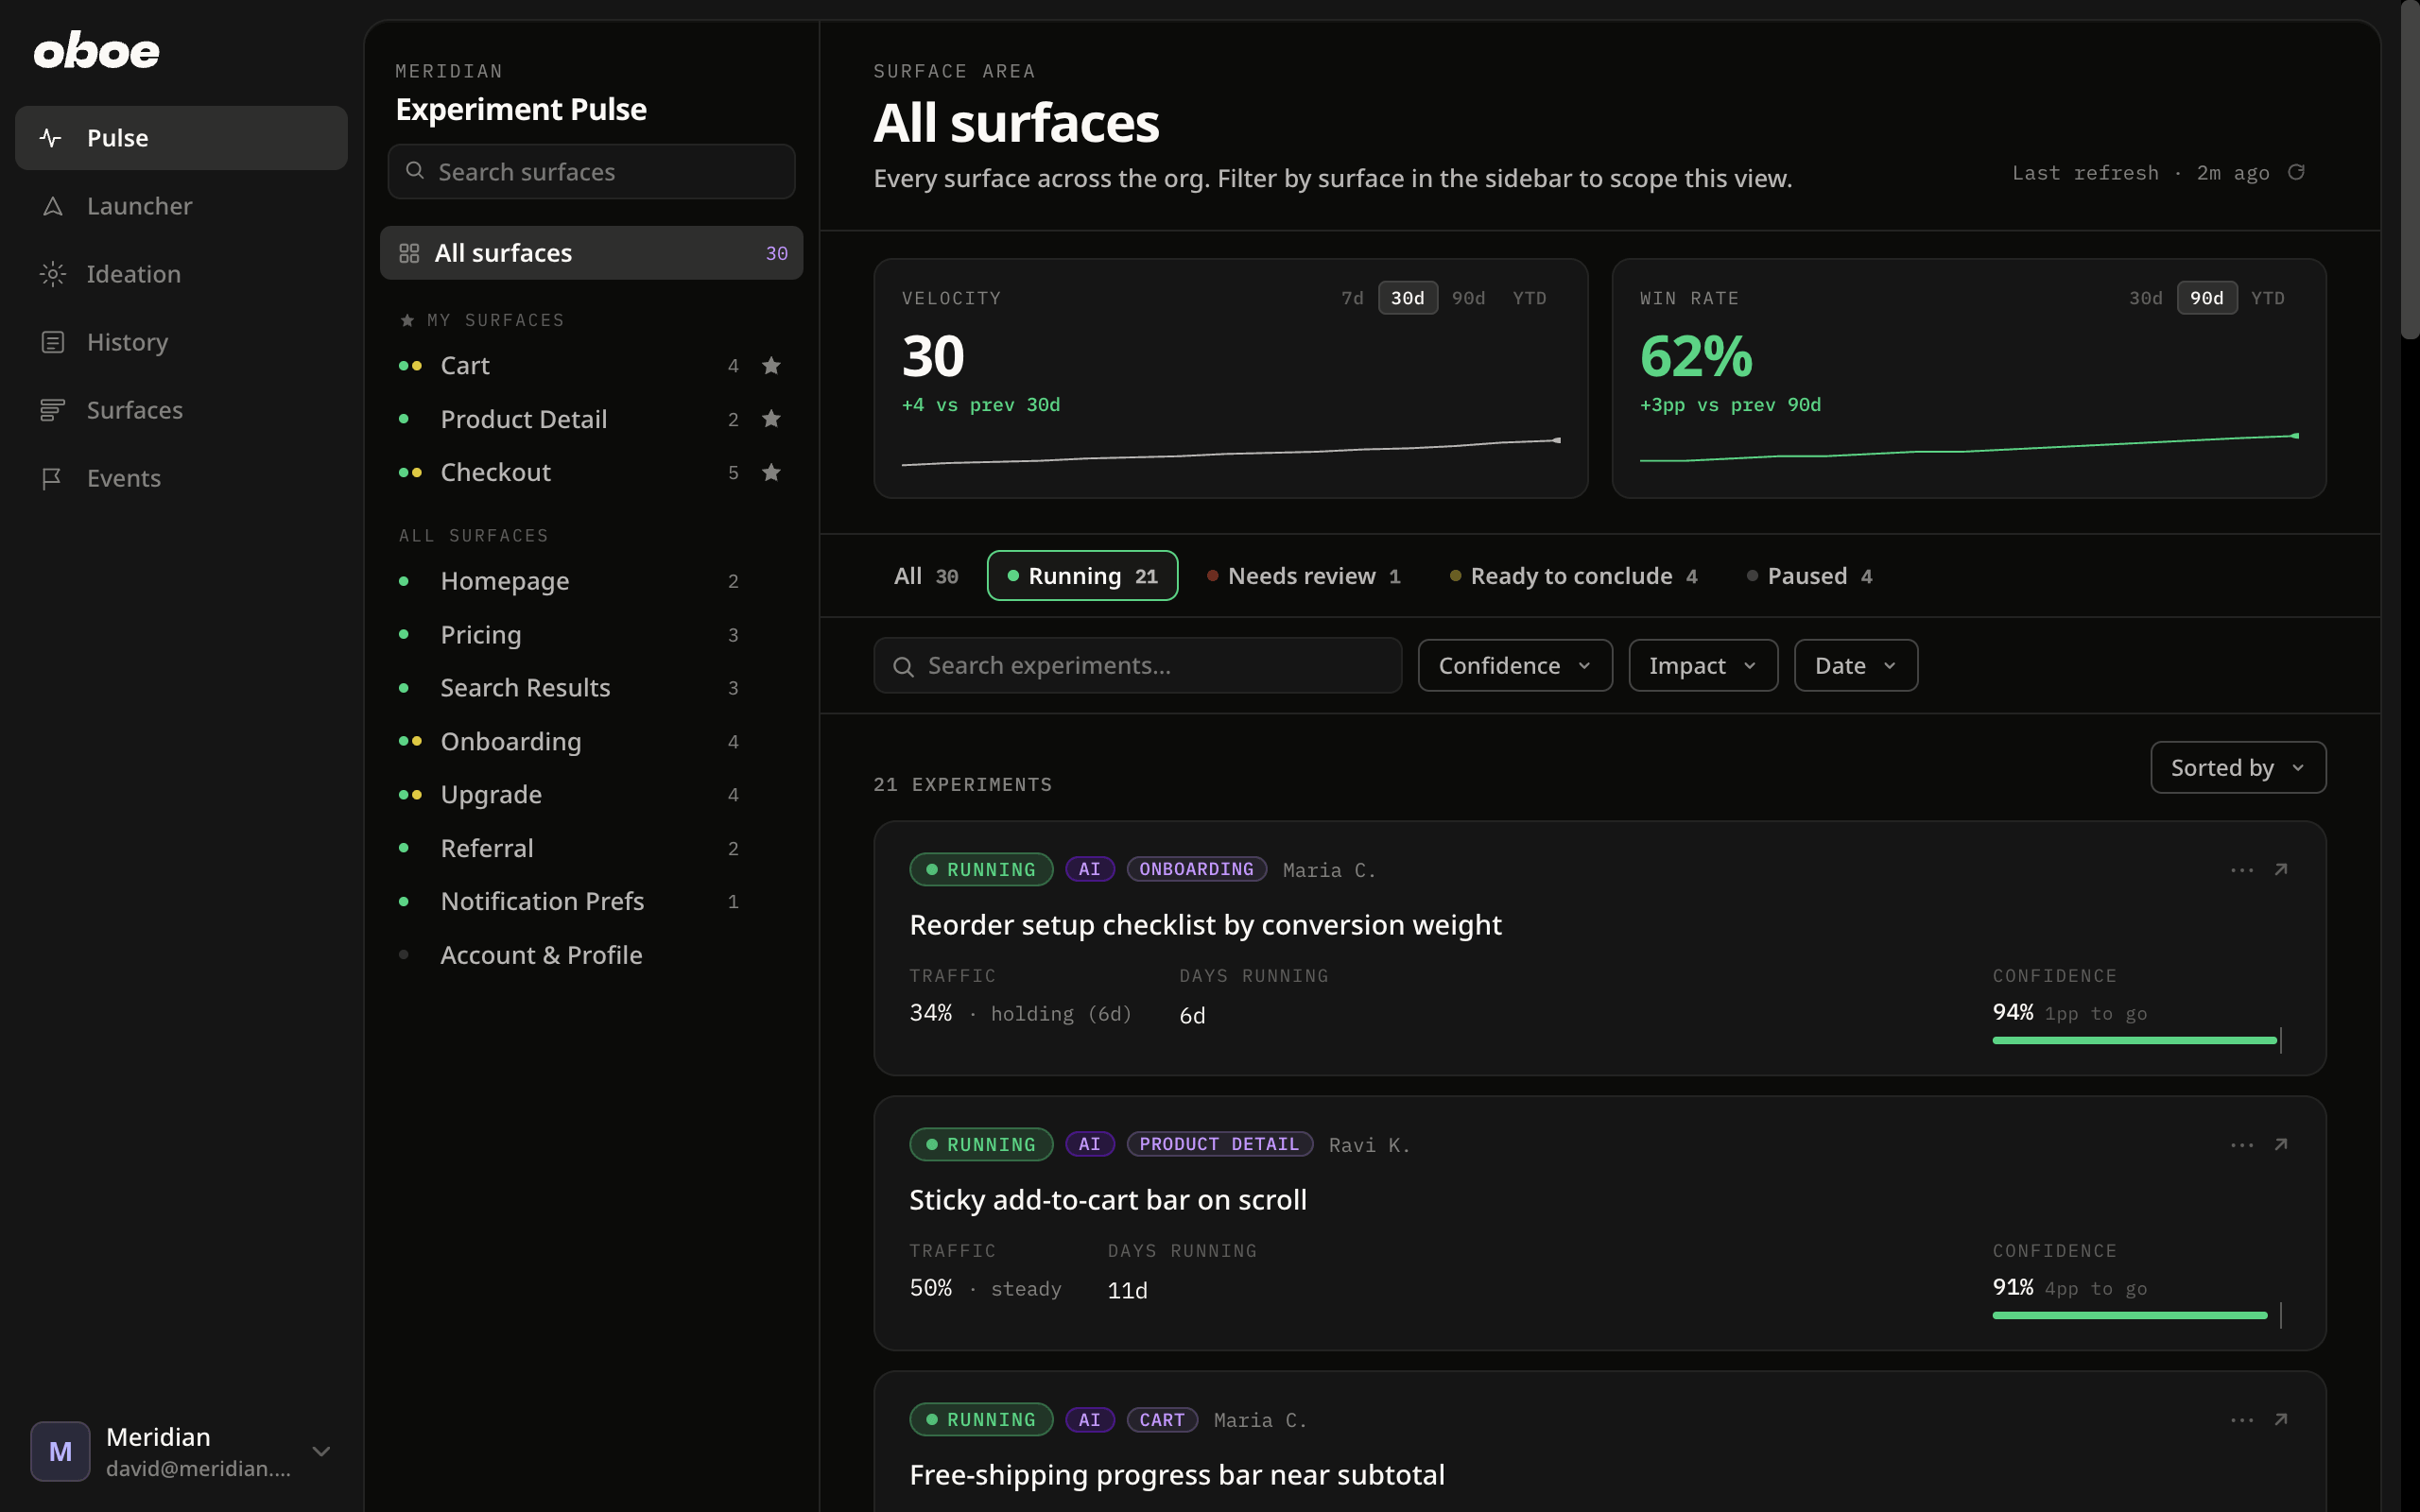Open more options for Sticky add-to-cart bar
The width and height of the screenshot is (2420, 1512).
coord(2242,1145)
